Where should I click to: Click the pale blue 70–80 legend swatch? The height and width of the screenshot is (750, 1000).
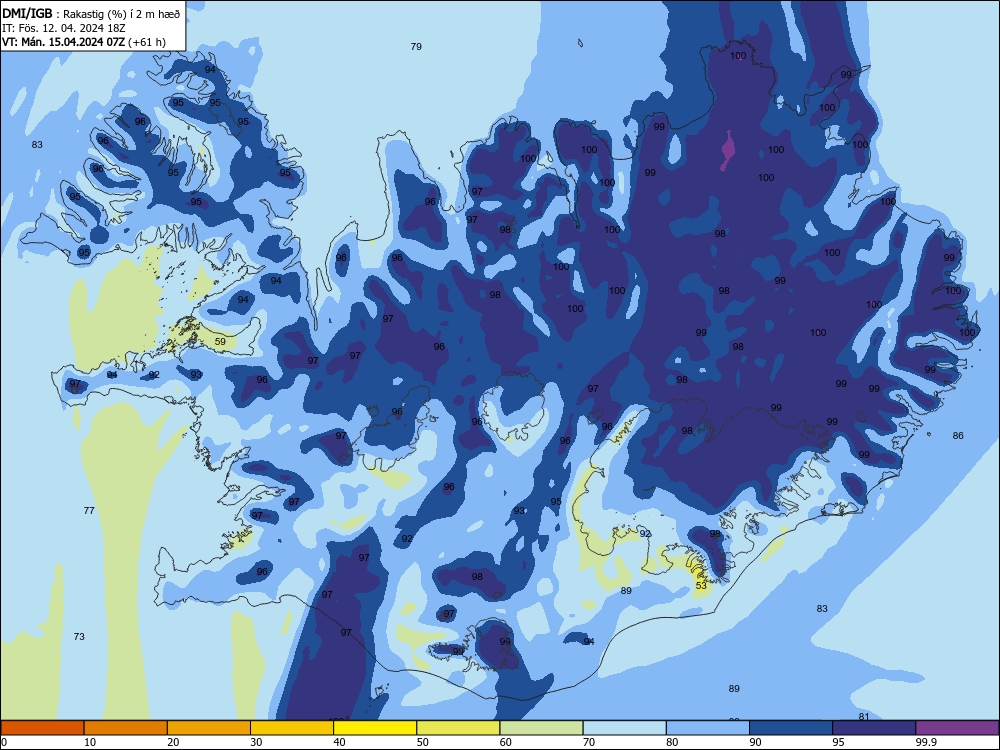pyautogui.click(x=625, y=728)
